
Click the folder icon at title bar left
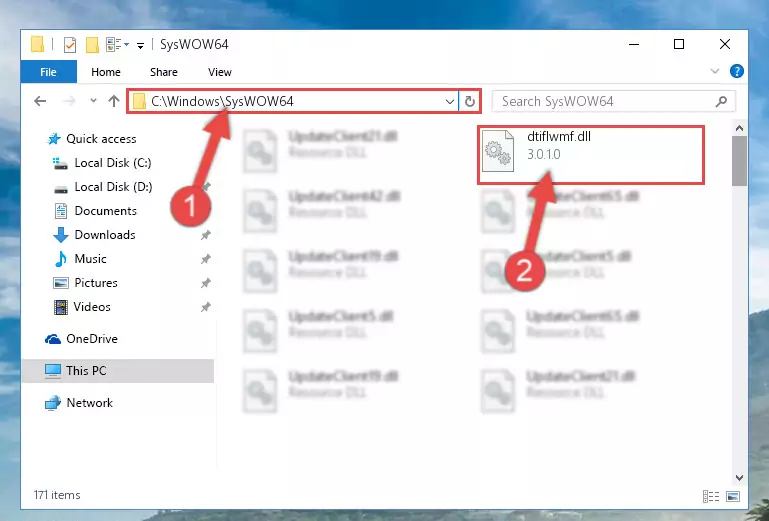37,44
